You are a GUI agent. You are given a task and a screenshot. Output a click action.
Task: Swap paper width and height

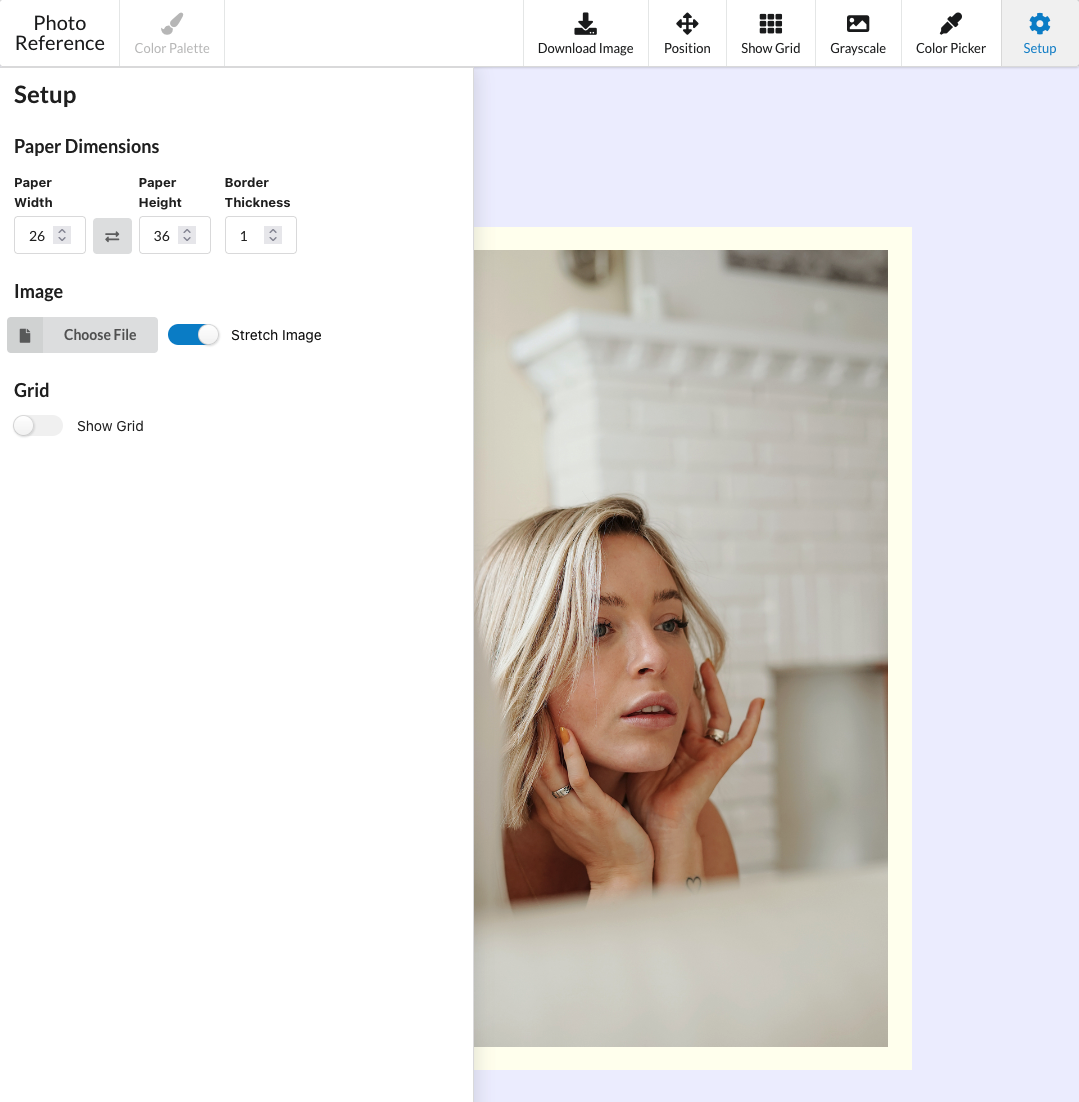112,236
